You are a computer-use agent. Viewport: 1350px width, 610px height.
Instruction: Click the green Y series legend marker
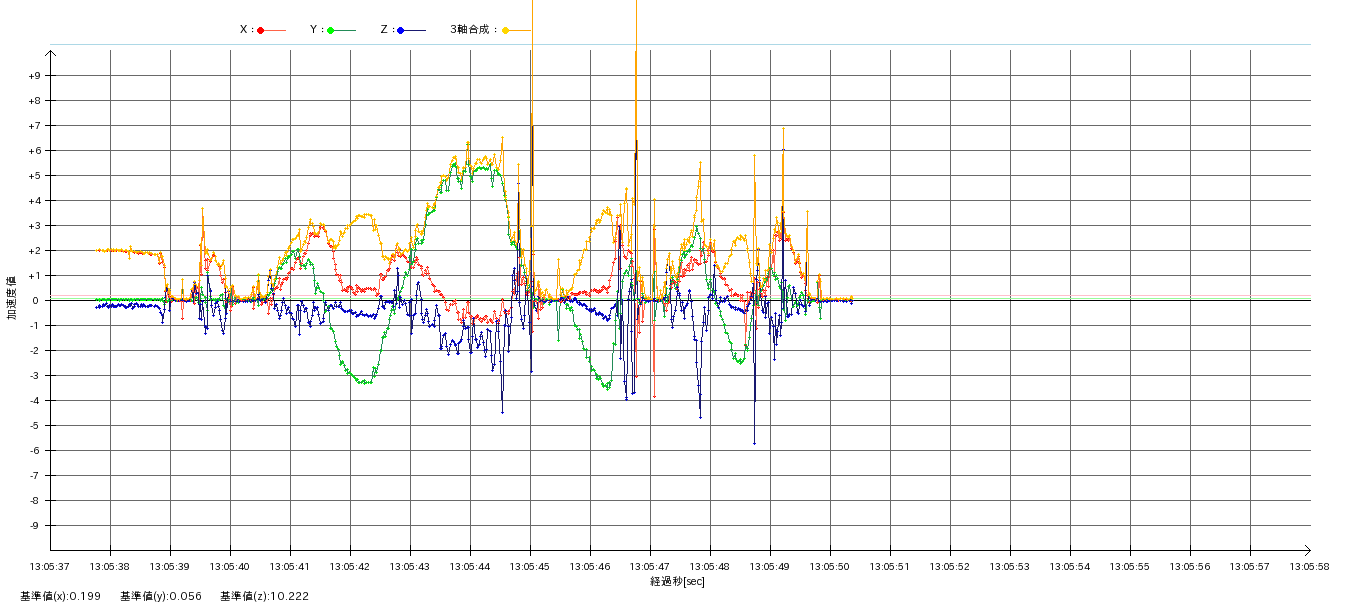click(331, 30)
